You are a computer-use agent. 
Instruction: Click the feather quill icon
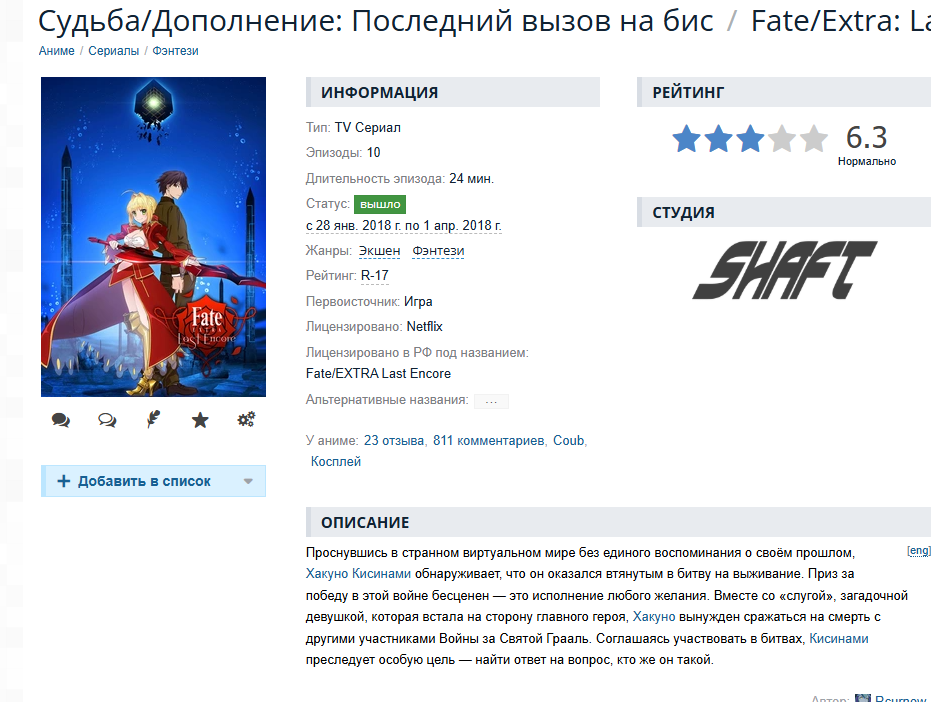pos(153,419)
